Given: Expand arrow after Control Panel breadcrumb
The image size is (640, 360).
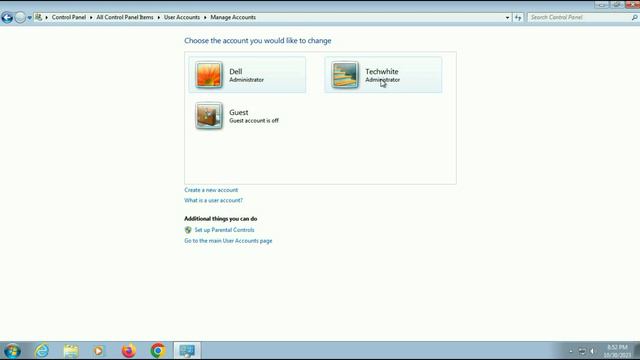Looking at the screenshot, I should [91, 18].
